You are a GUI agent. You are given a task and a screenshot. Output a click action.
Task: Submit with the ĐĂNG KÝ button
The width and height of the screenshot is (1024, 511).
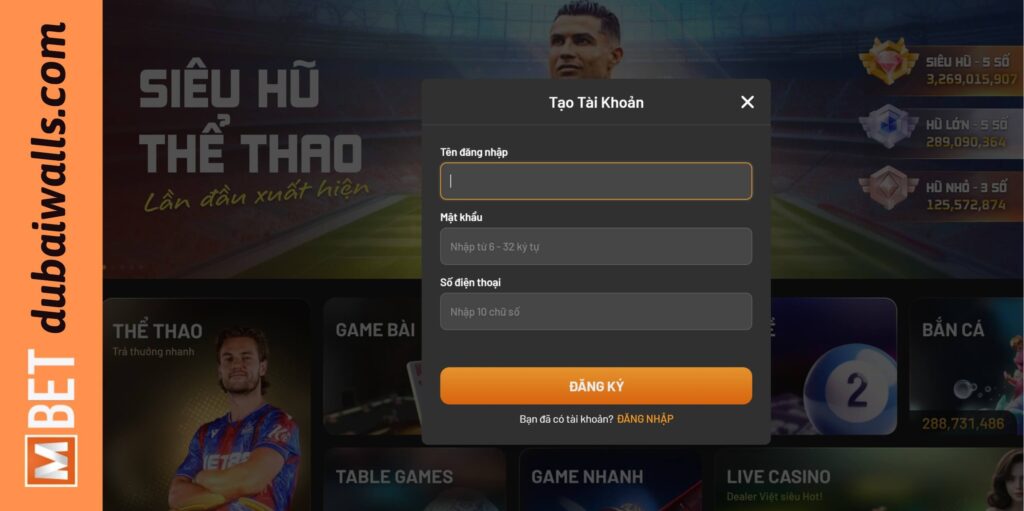pos(596,386)
